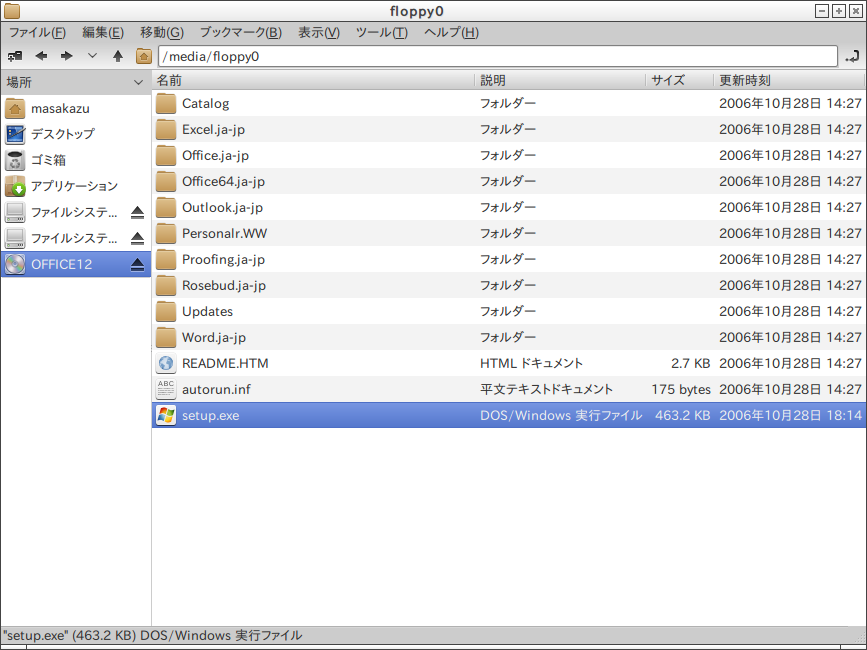
Task: Click the 18:14 modification time of setup.exe
Action: pyautogui.click(x=844, y=415)
